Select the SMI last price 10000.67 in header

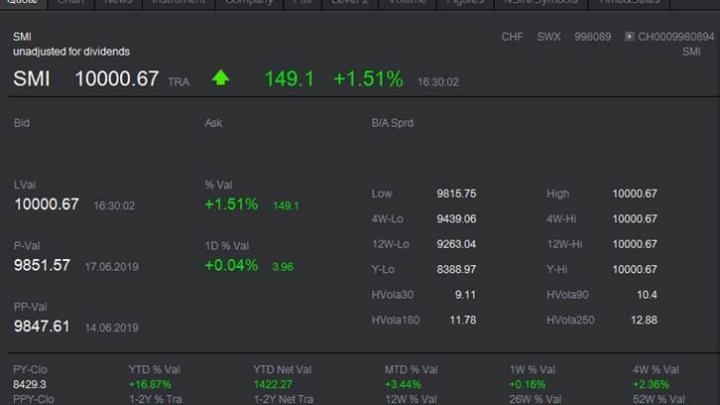point(117,79)
